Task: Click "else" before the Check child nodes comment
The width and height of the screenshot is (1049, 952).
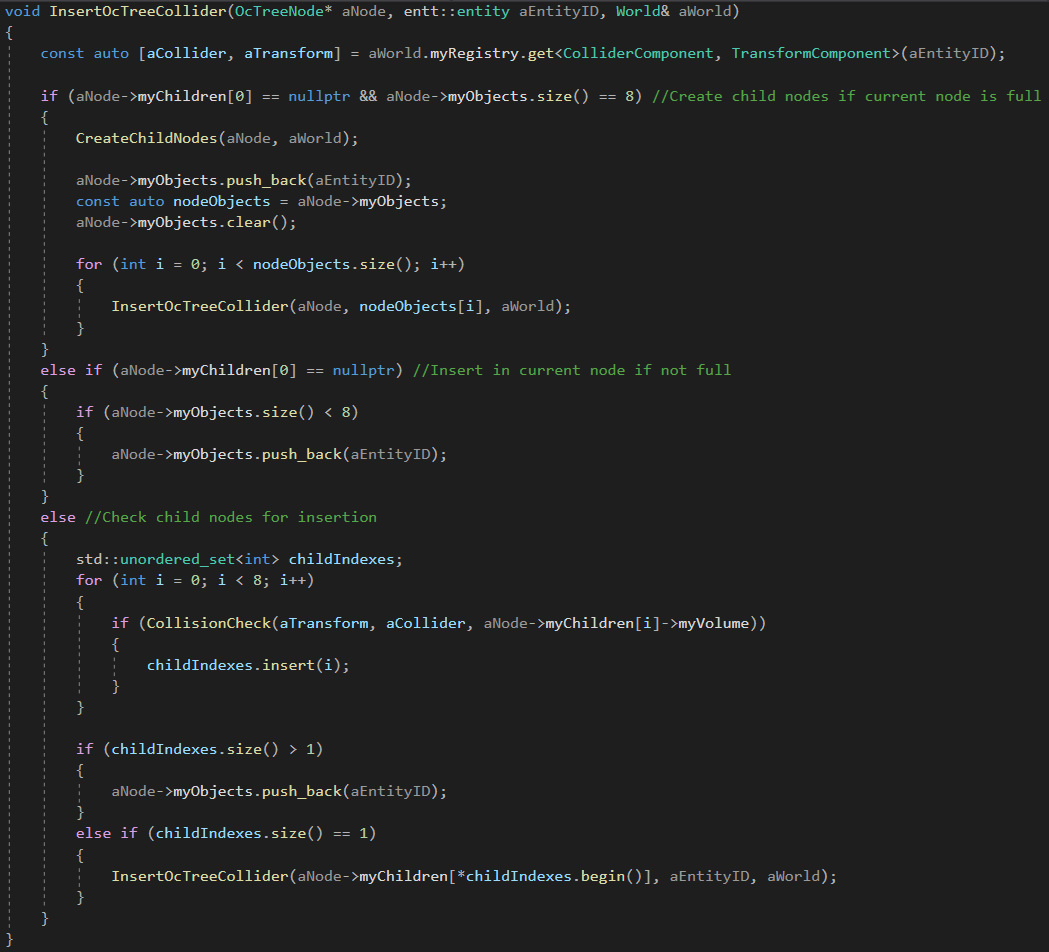Action: [x=58, y=517]
